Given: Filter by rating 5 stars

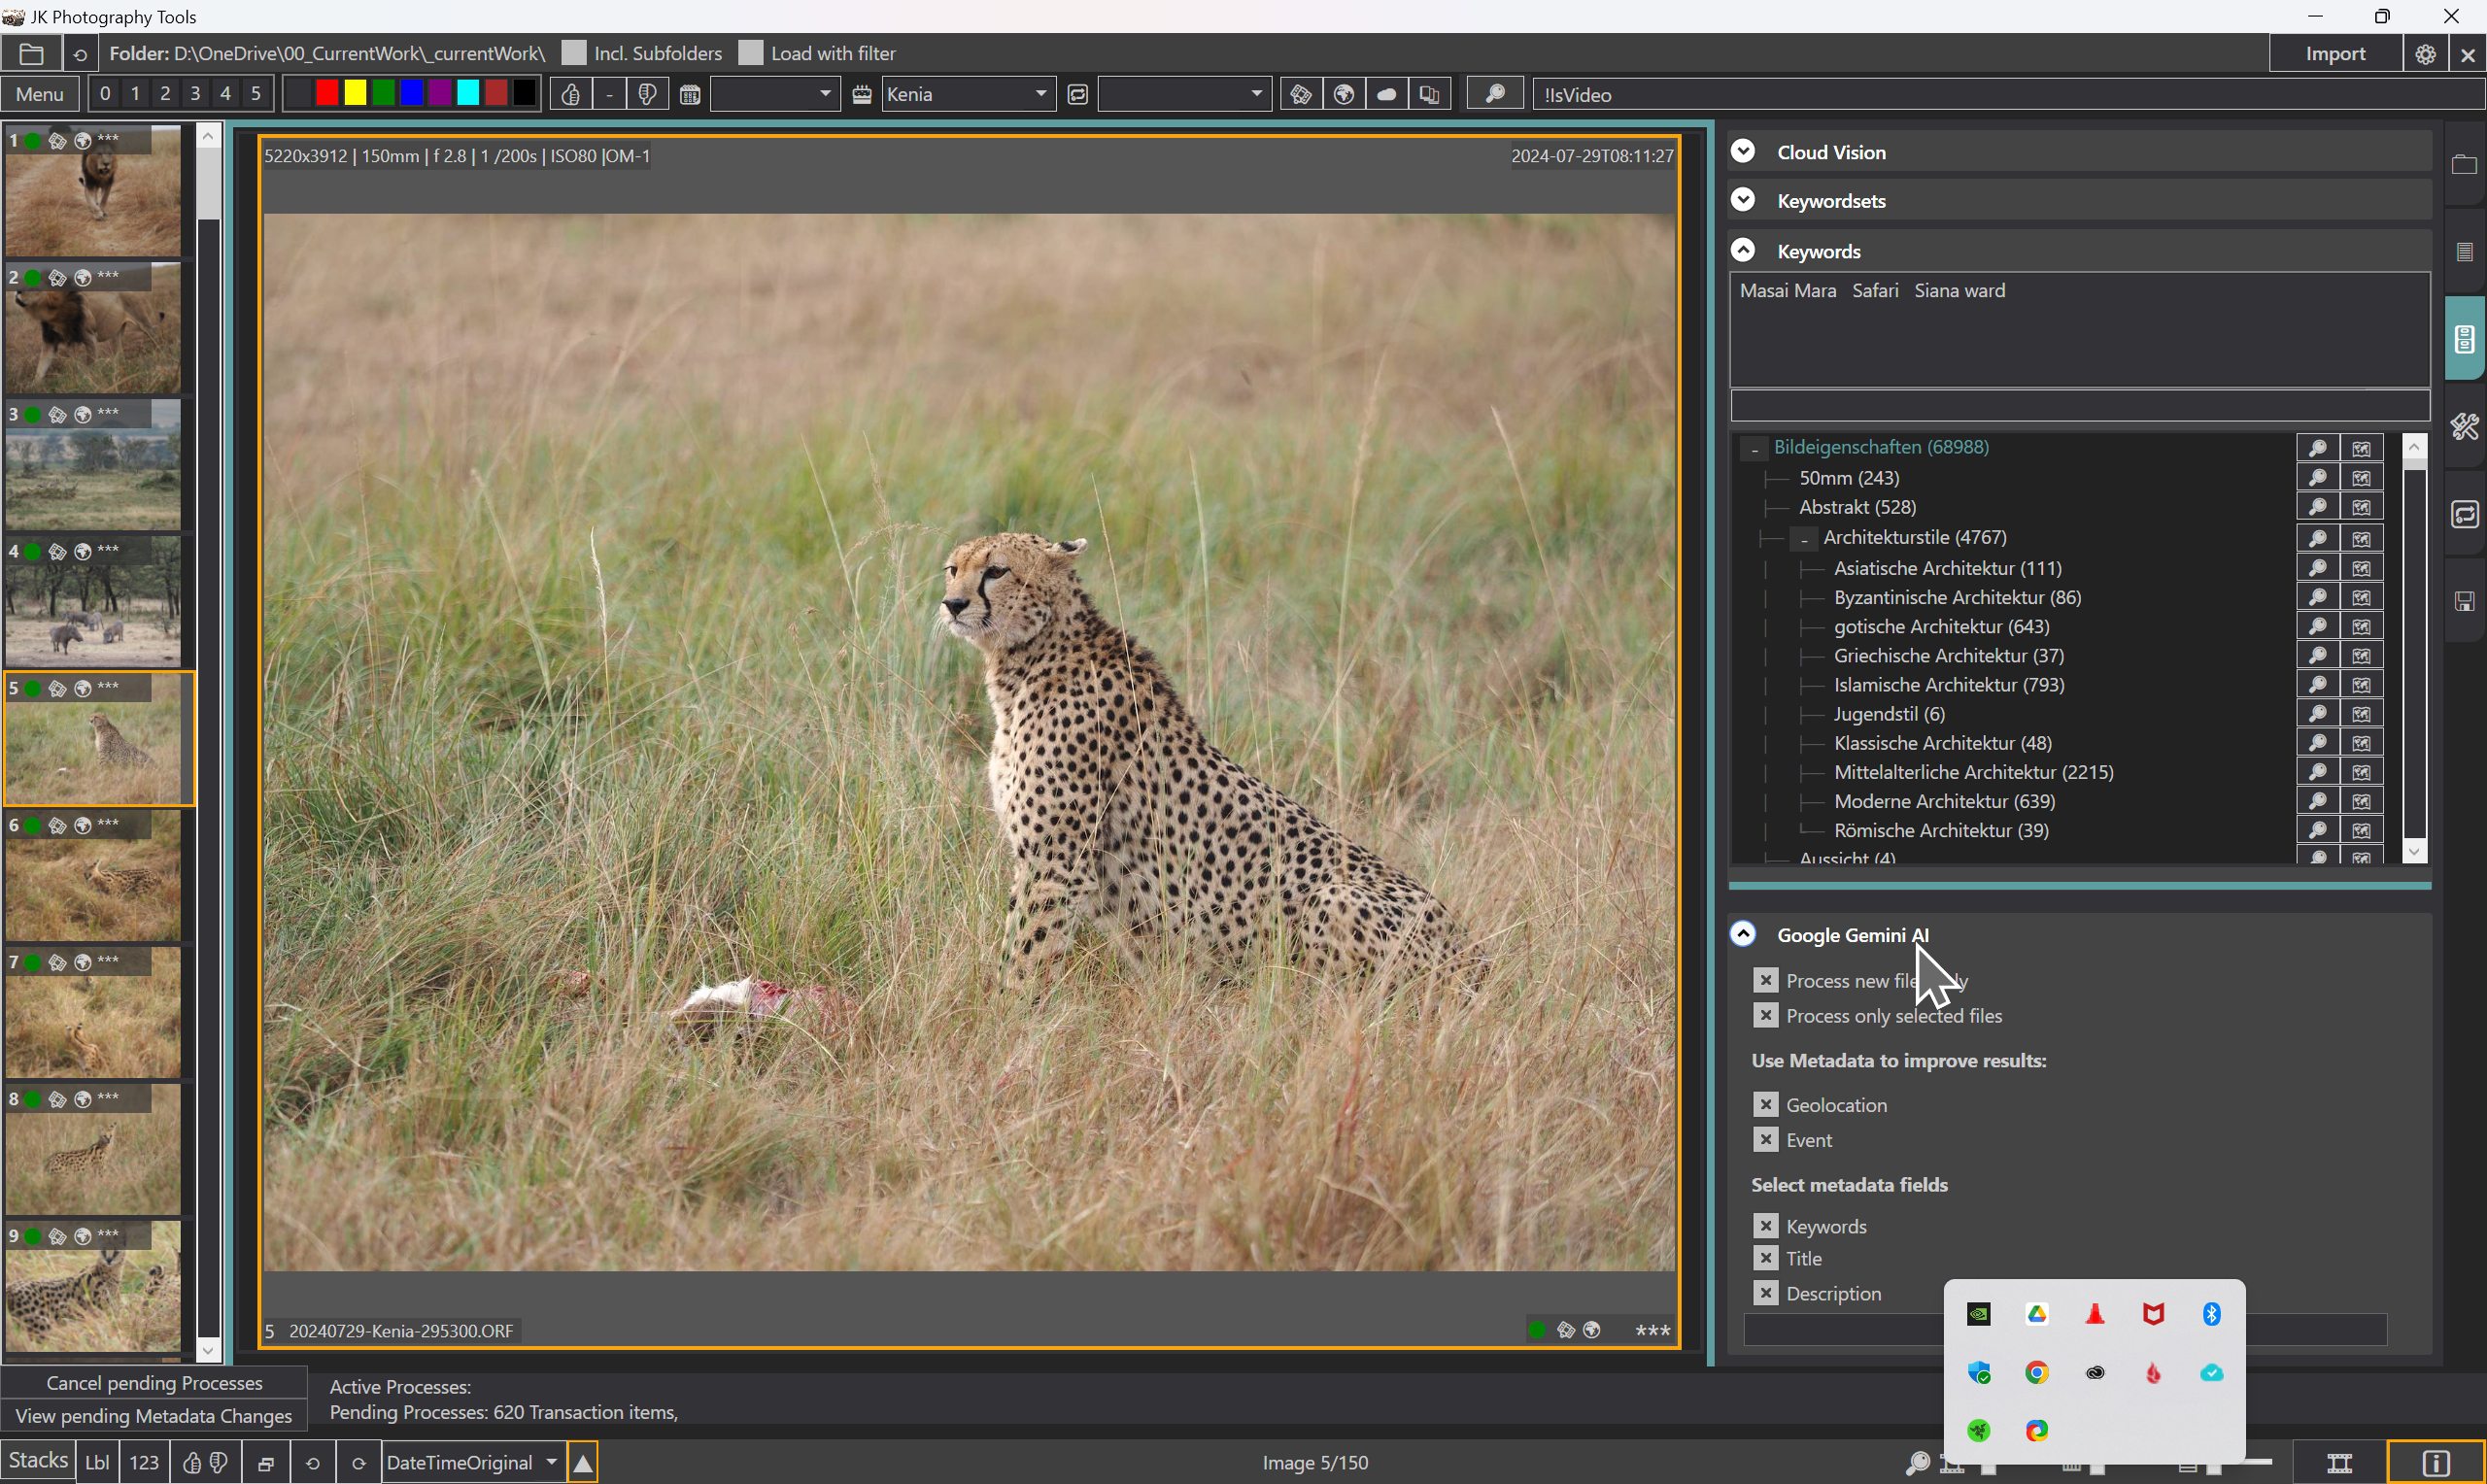Looking at the screenshot, I should click(256, 94).
